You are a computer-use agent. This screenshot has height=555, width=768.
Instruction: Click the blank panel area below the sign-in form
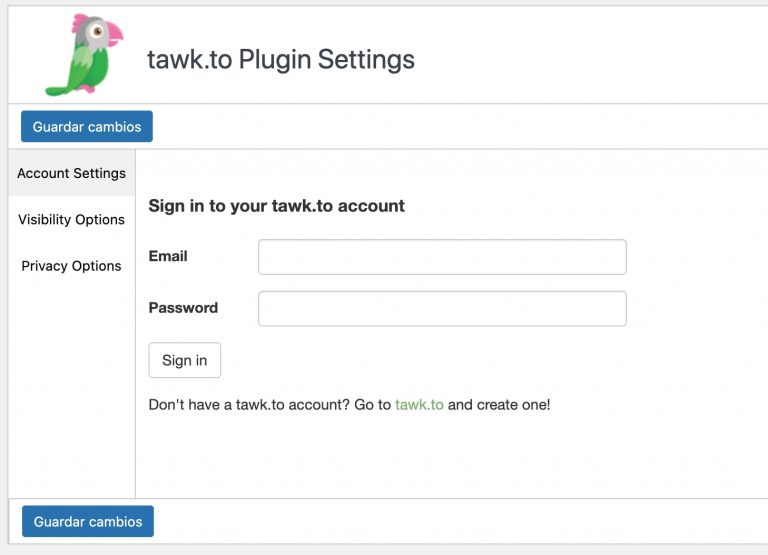[x=450, y=455]
